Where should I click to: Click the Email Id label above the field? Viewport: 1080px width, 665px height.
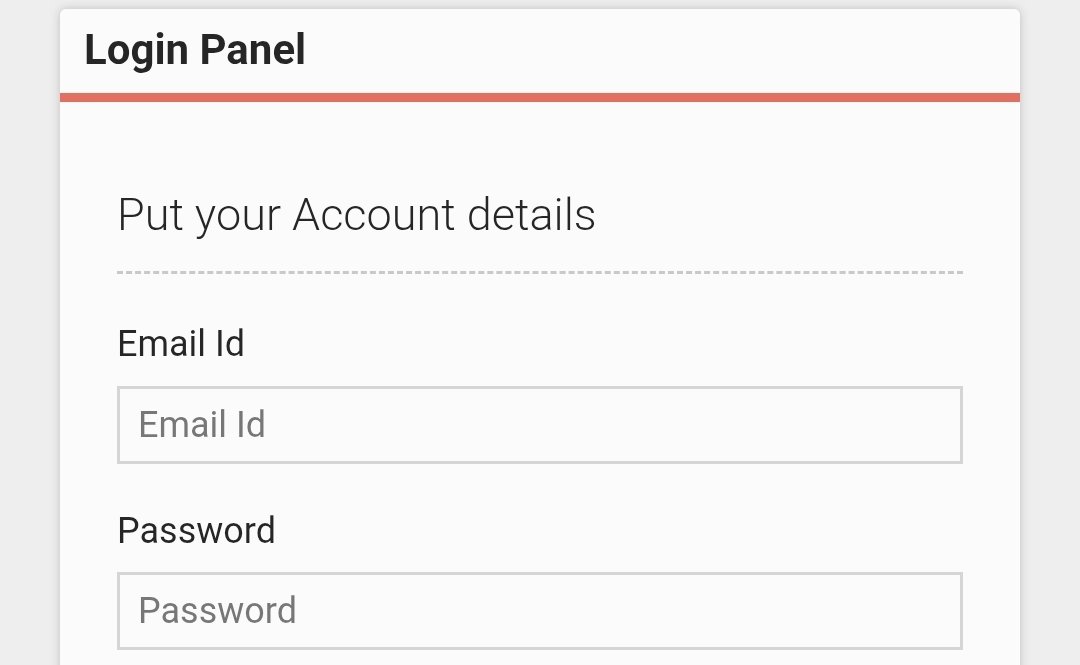tap(181, 344)
